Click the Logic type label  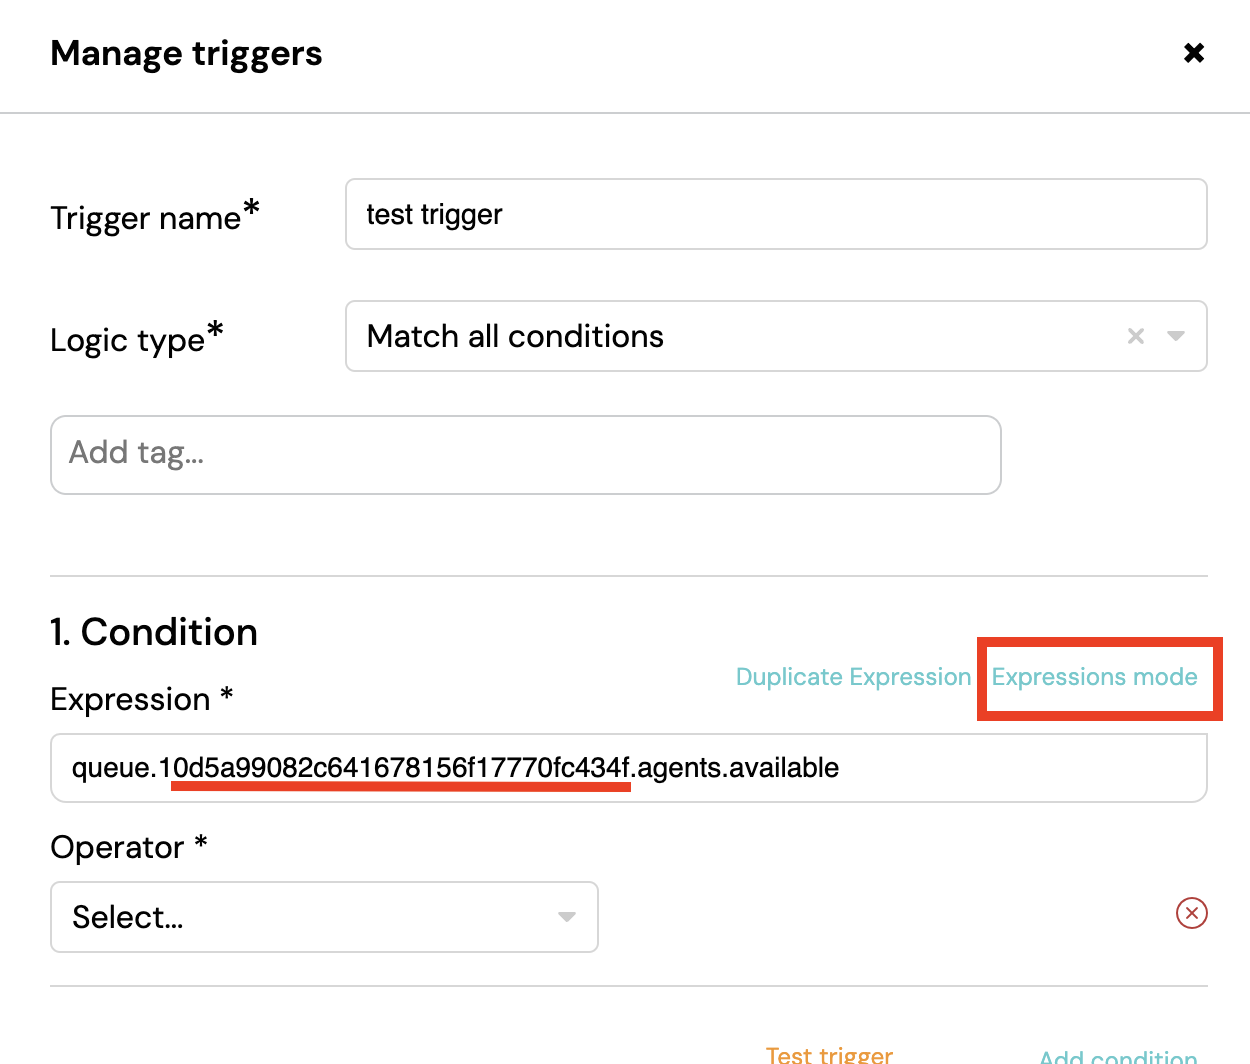coord(137,339)
